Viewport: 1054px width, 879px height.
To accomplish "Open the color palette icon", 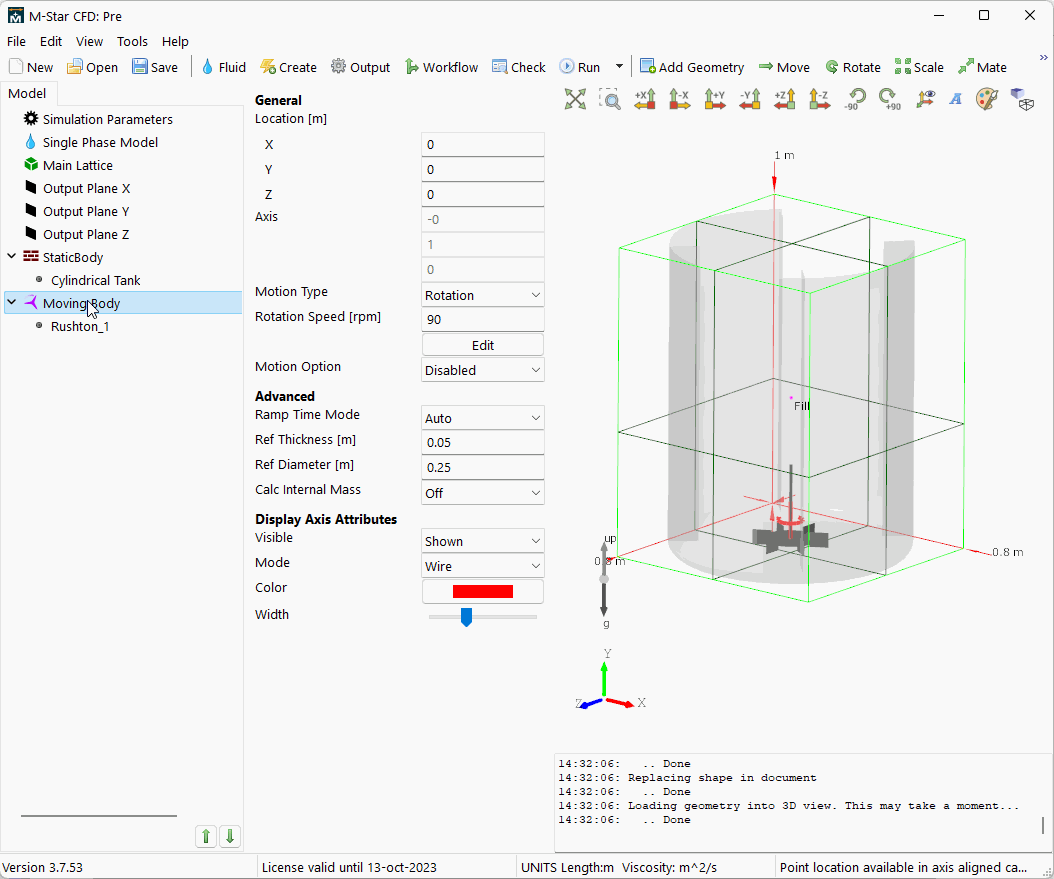I will 987,99.
